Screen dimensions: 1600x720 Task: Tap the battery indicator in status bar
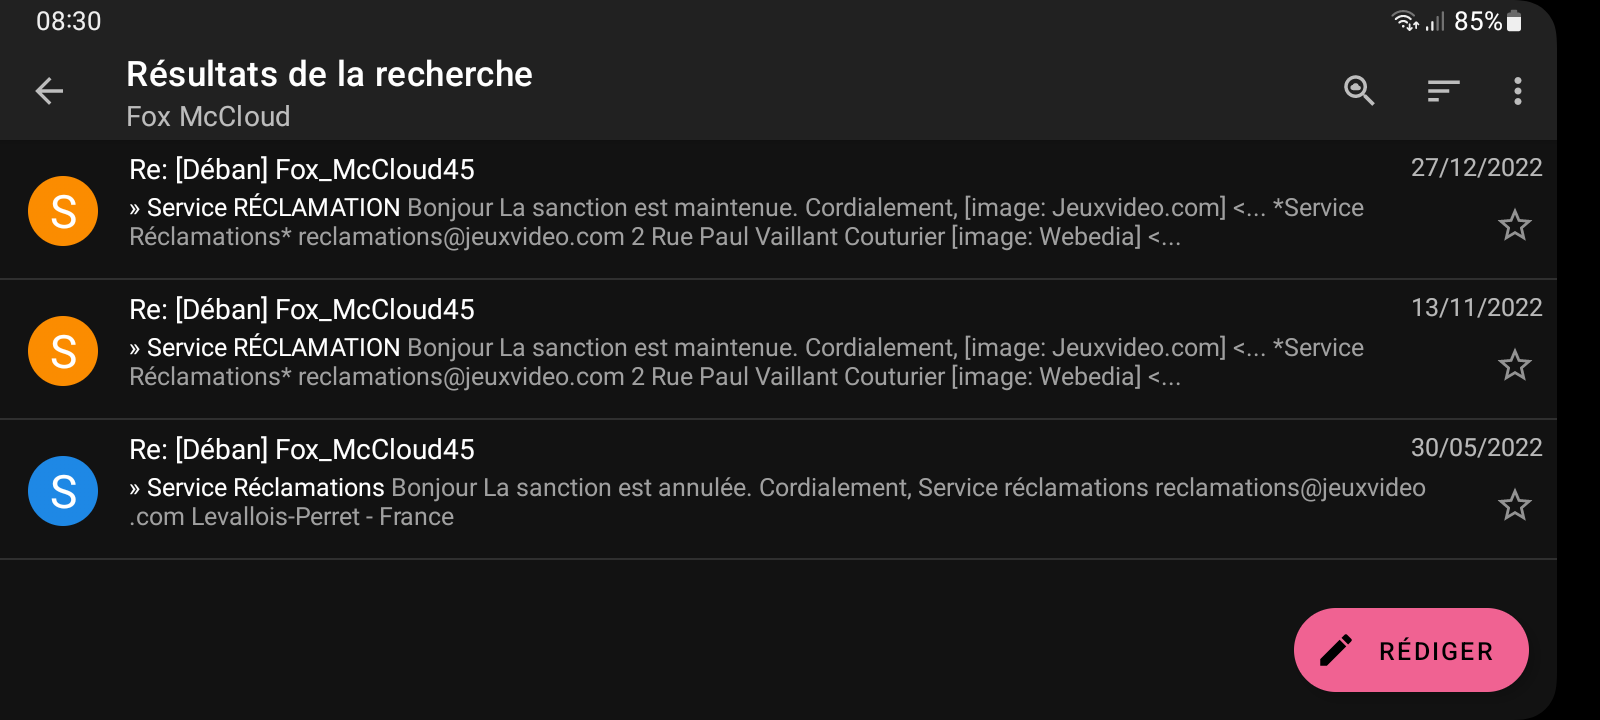(x=1514, y=21)
